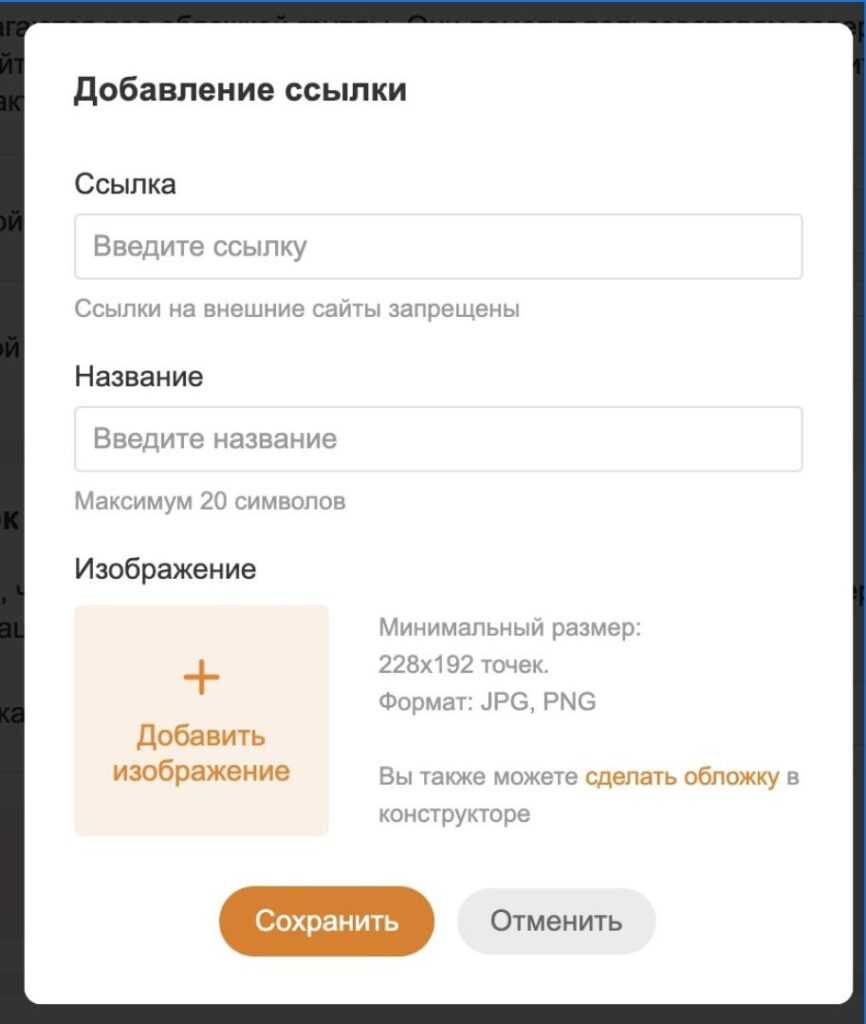
Task: Focus the "Введите название" name field
Action: [438, 439]
